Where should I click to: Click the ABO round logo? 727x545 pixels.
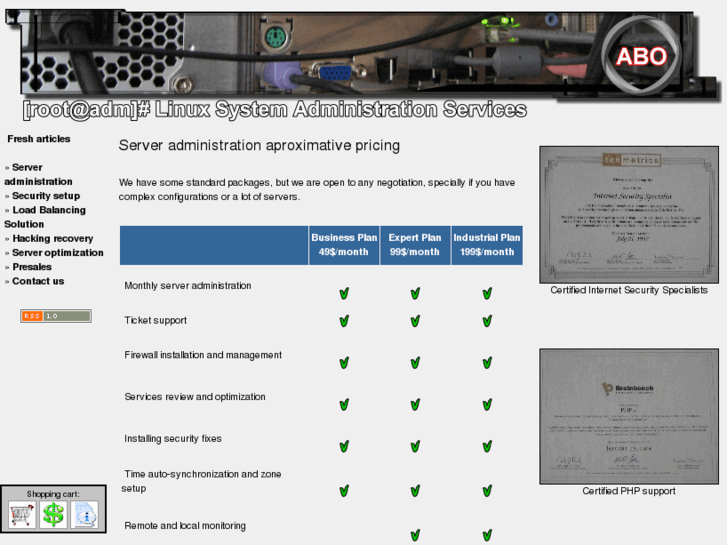[640, 56]
